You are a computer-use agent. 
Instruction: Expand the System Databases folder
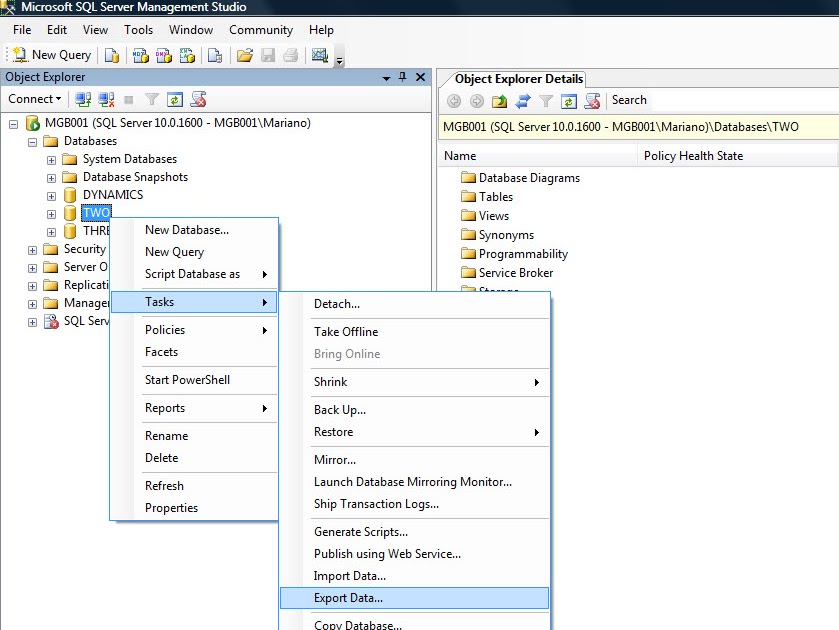[x=51, y=160]
